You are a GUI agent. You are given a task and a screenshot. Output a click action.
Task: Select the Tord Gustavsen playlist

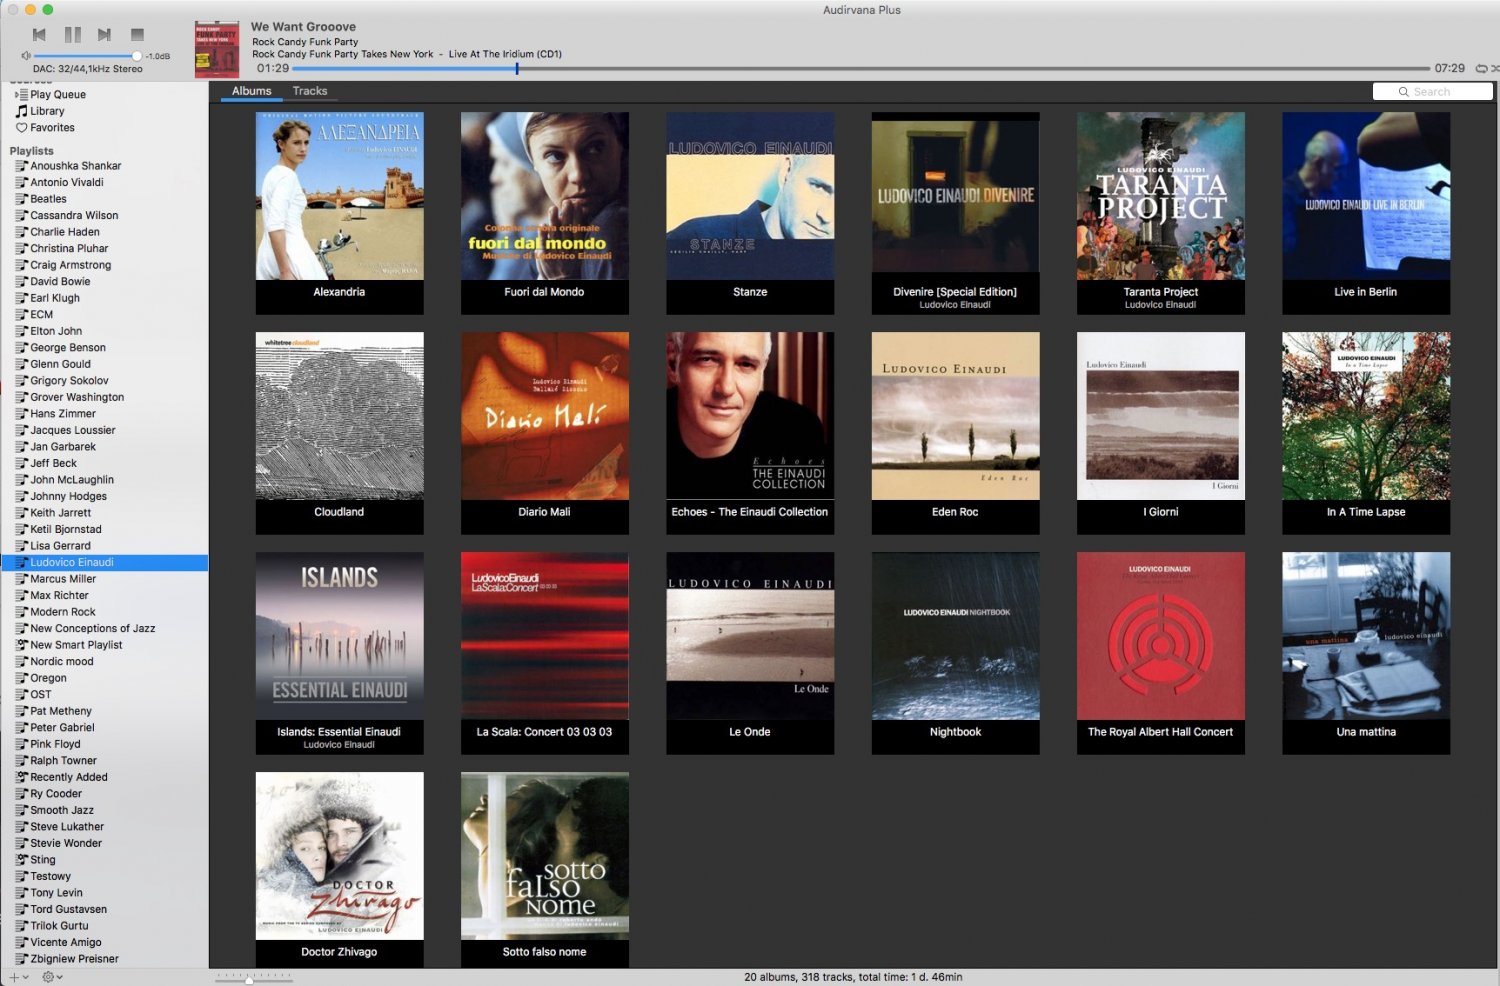[x=104, y=909]
